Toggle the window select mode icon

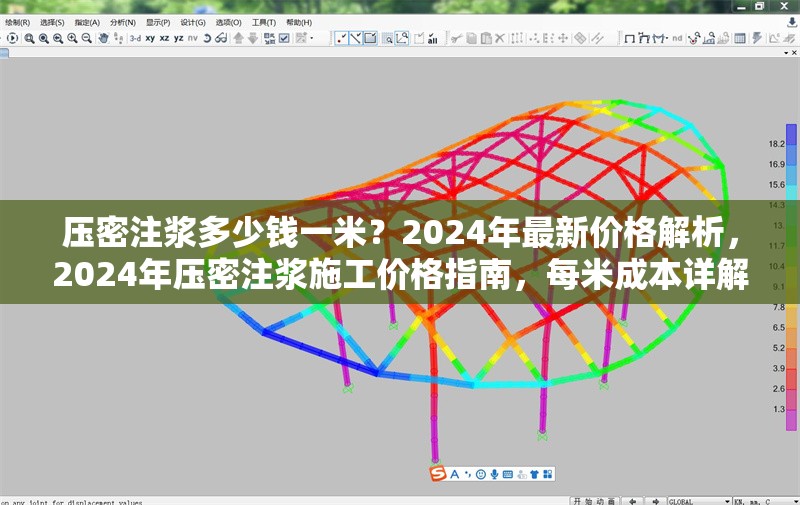coord(370,38)
